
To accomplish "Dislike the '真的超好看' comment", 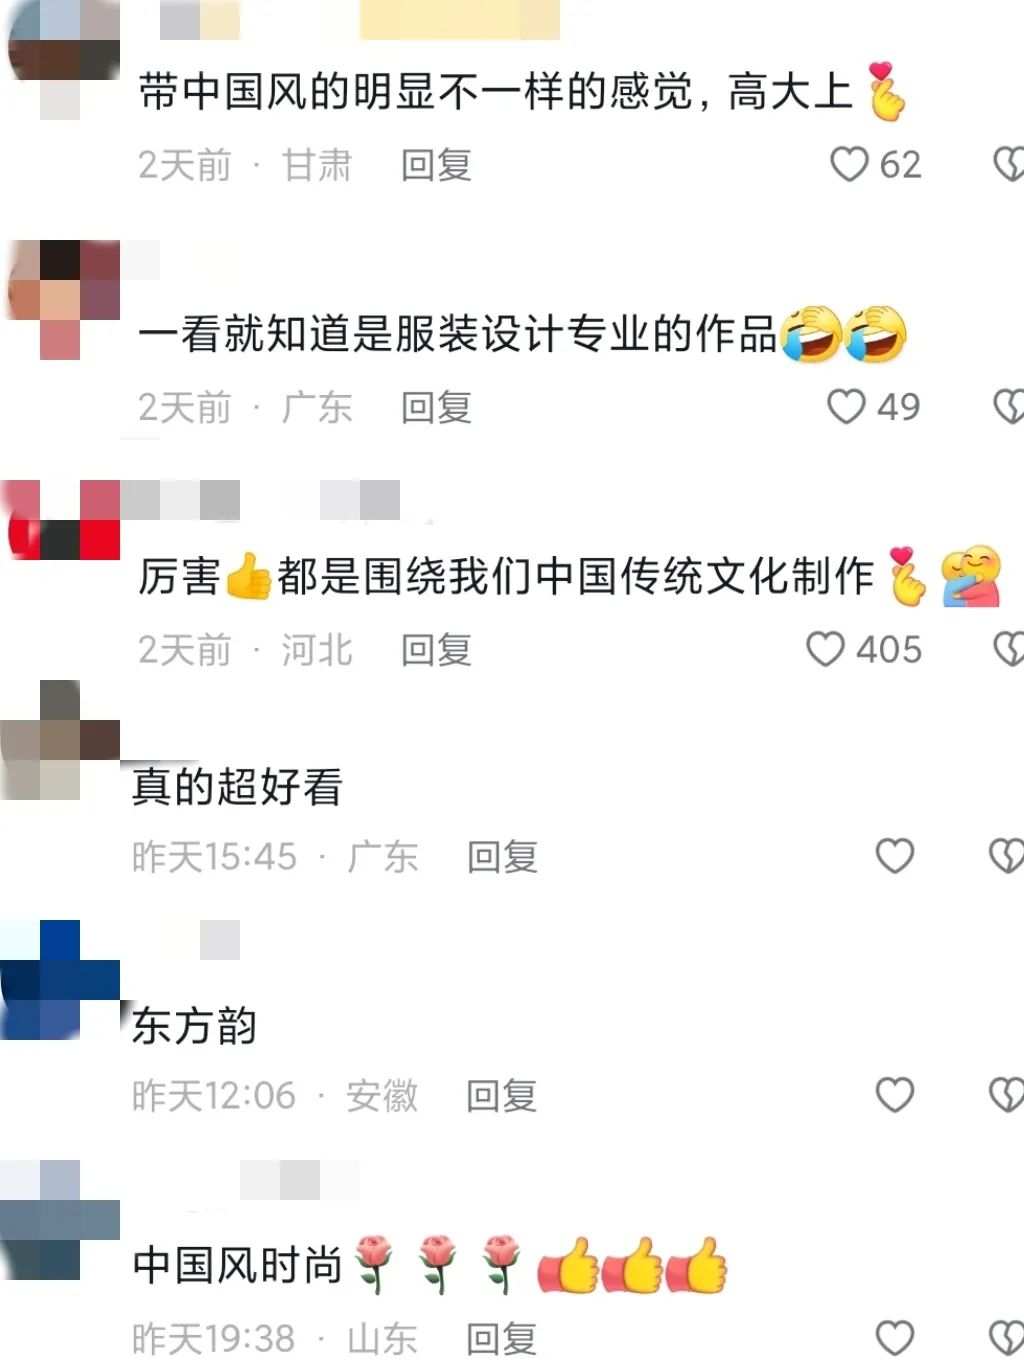I will click(x=1007, y=856).
